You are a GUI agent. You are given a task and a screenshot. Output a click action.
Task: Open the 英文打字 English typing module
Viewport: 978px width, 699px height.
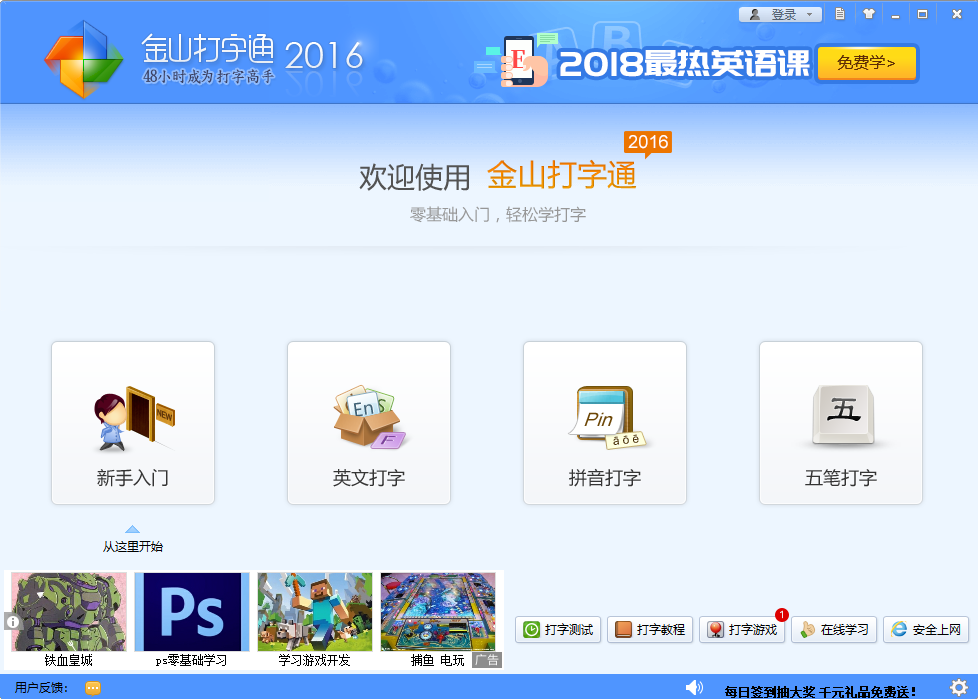coord(369,423)
